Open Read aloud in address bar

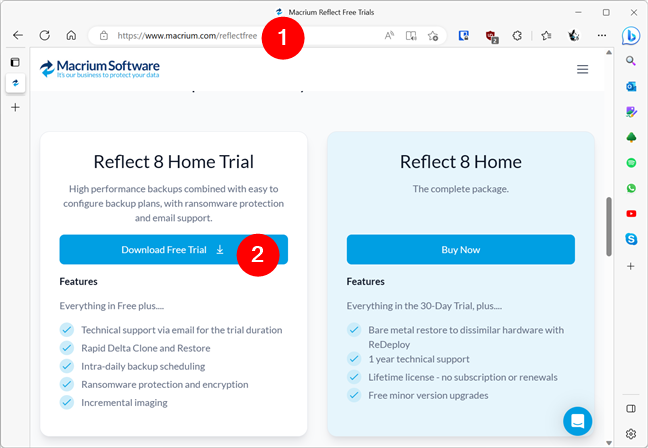pyautogui.click(x=389, y=36)
